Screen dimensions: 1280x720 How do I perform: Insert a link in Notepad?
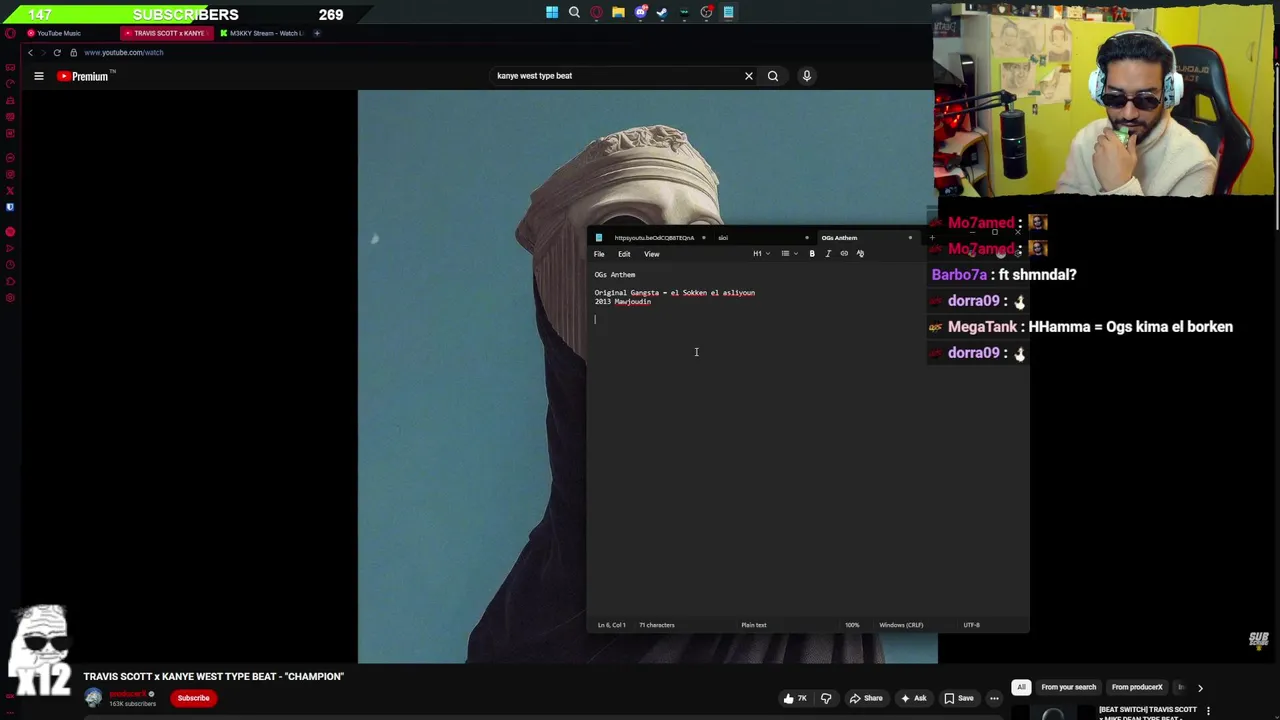(x=844, y=254)
